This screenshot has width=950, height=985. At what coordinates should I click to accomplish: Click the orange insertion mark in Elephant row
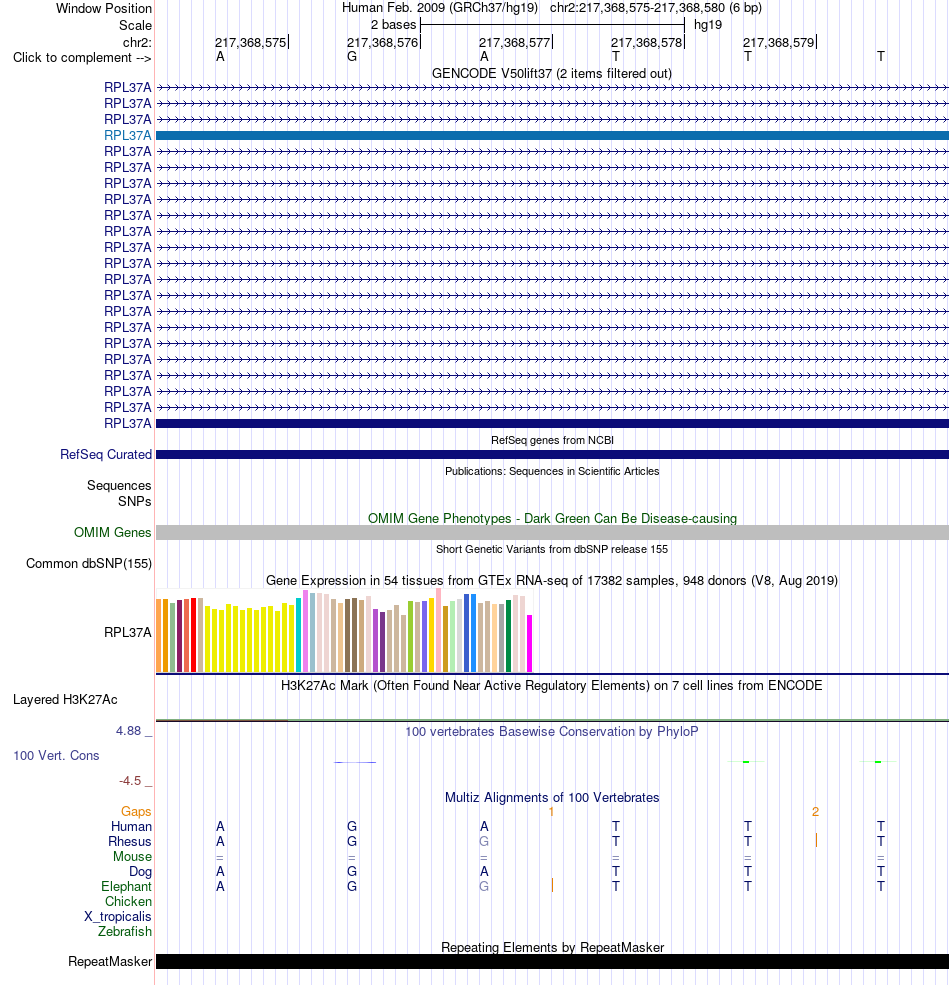pos(552,885)
